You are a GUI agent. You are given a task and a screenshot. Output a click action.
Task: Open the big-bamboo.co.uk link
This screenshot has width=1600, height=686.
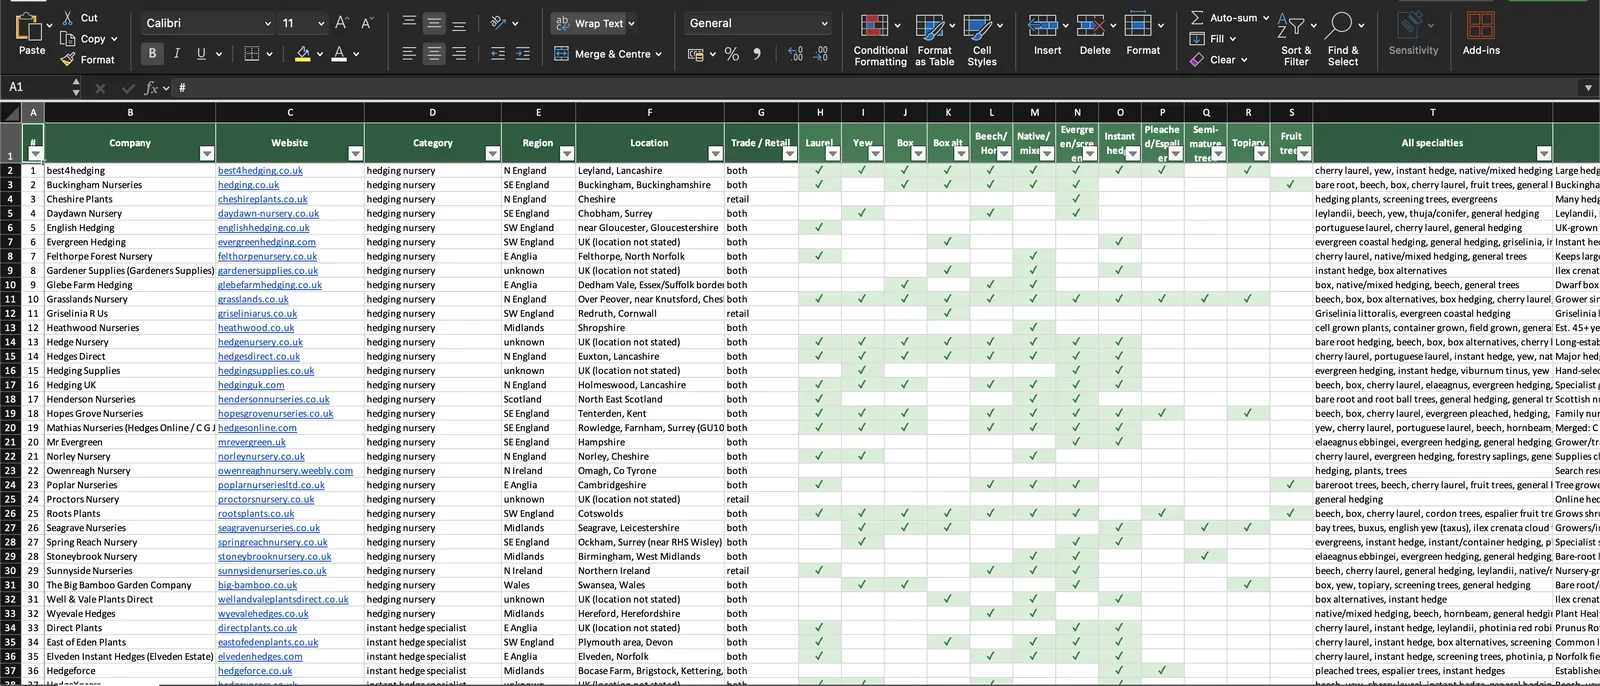(x=257, y=585)
